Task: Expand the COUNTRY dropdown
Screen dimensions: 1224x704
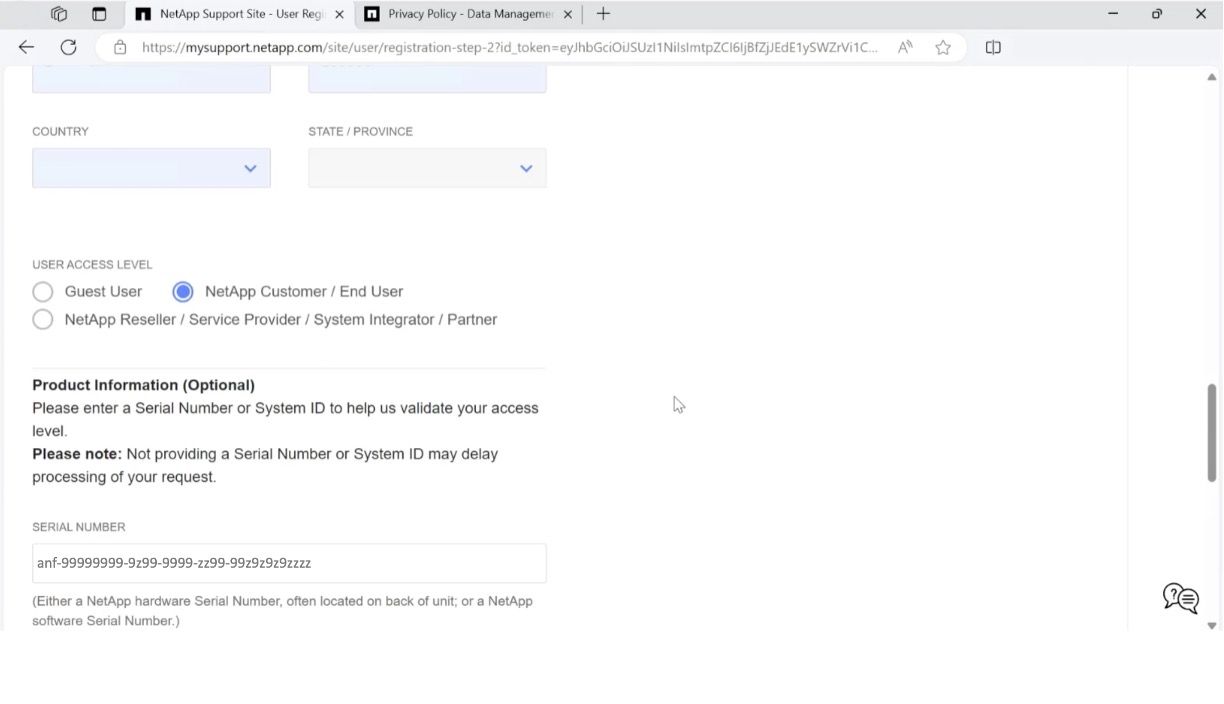Action: coord(249,167)
